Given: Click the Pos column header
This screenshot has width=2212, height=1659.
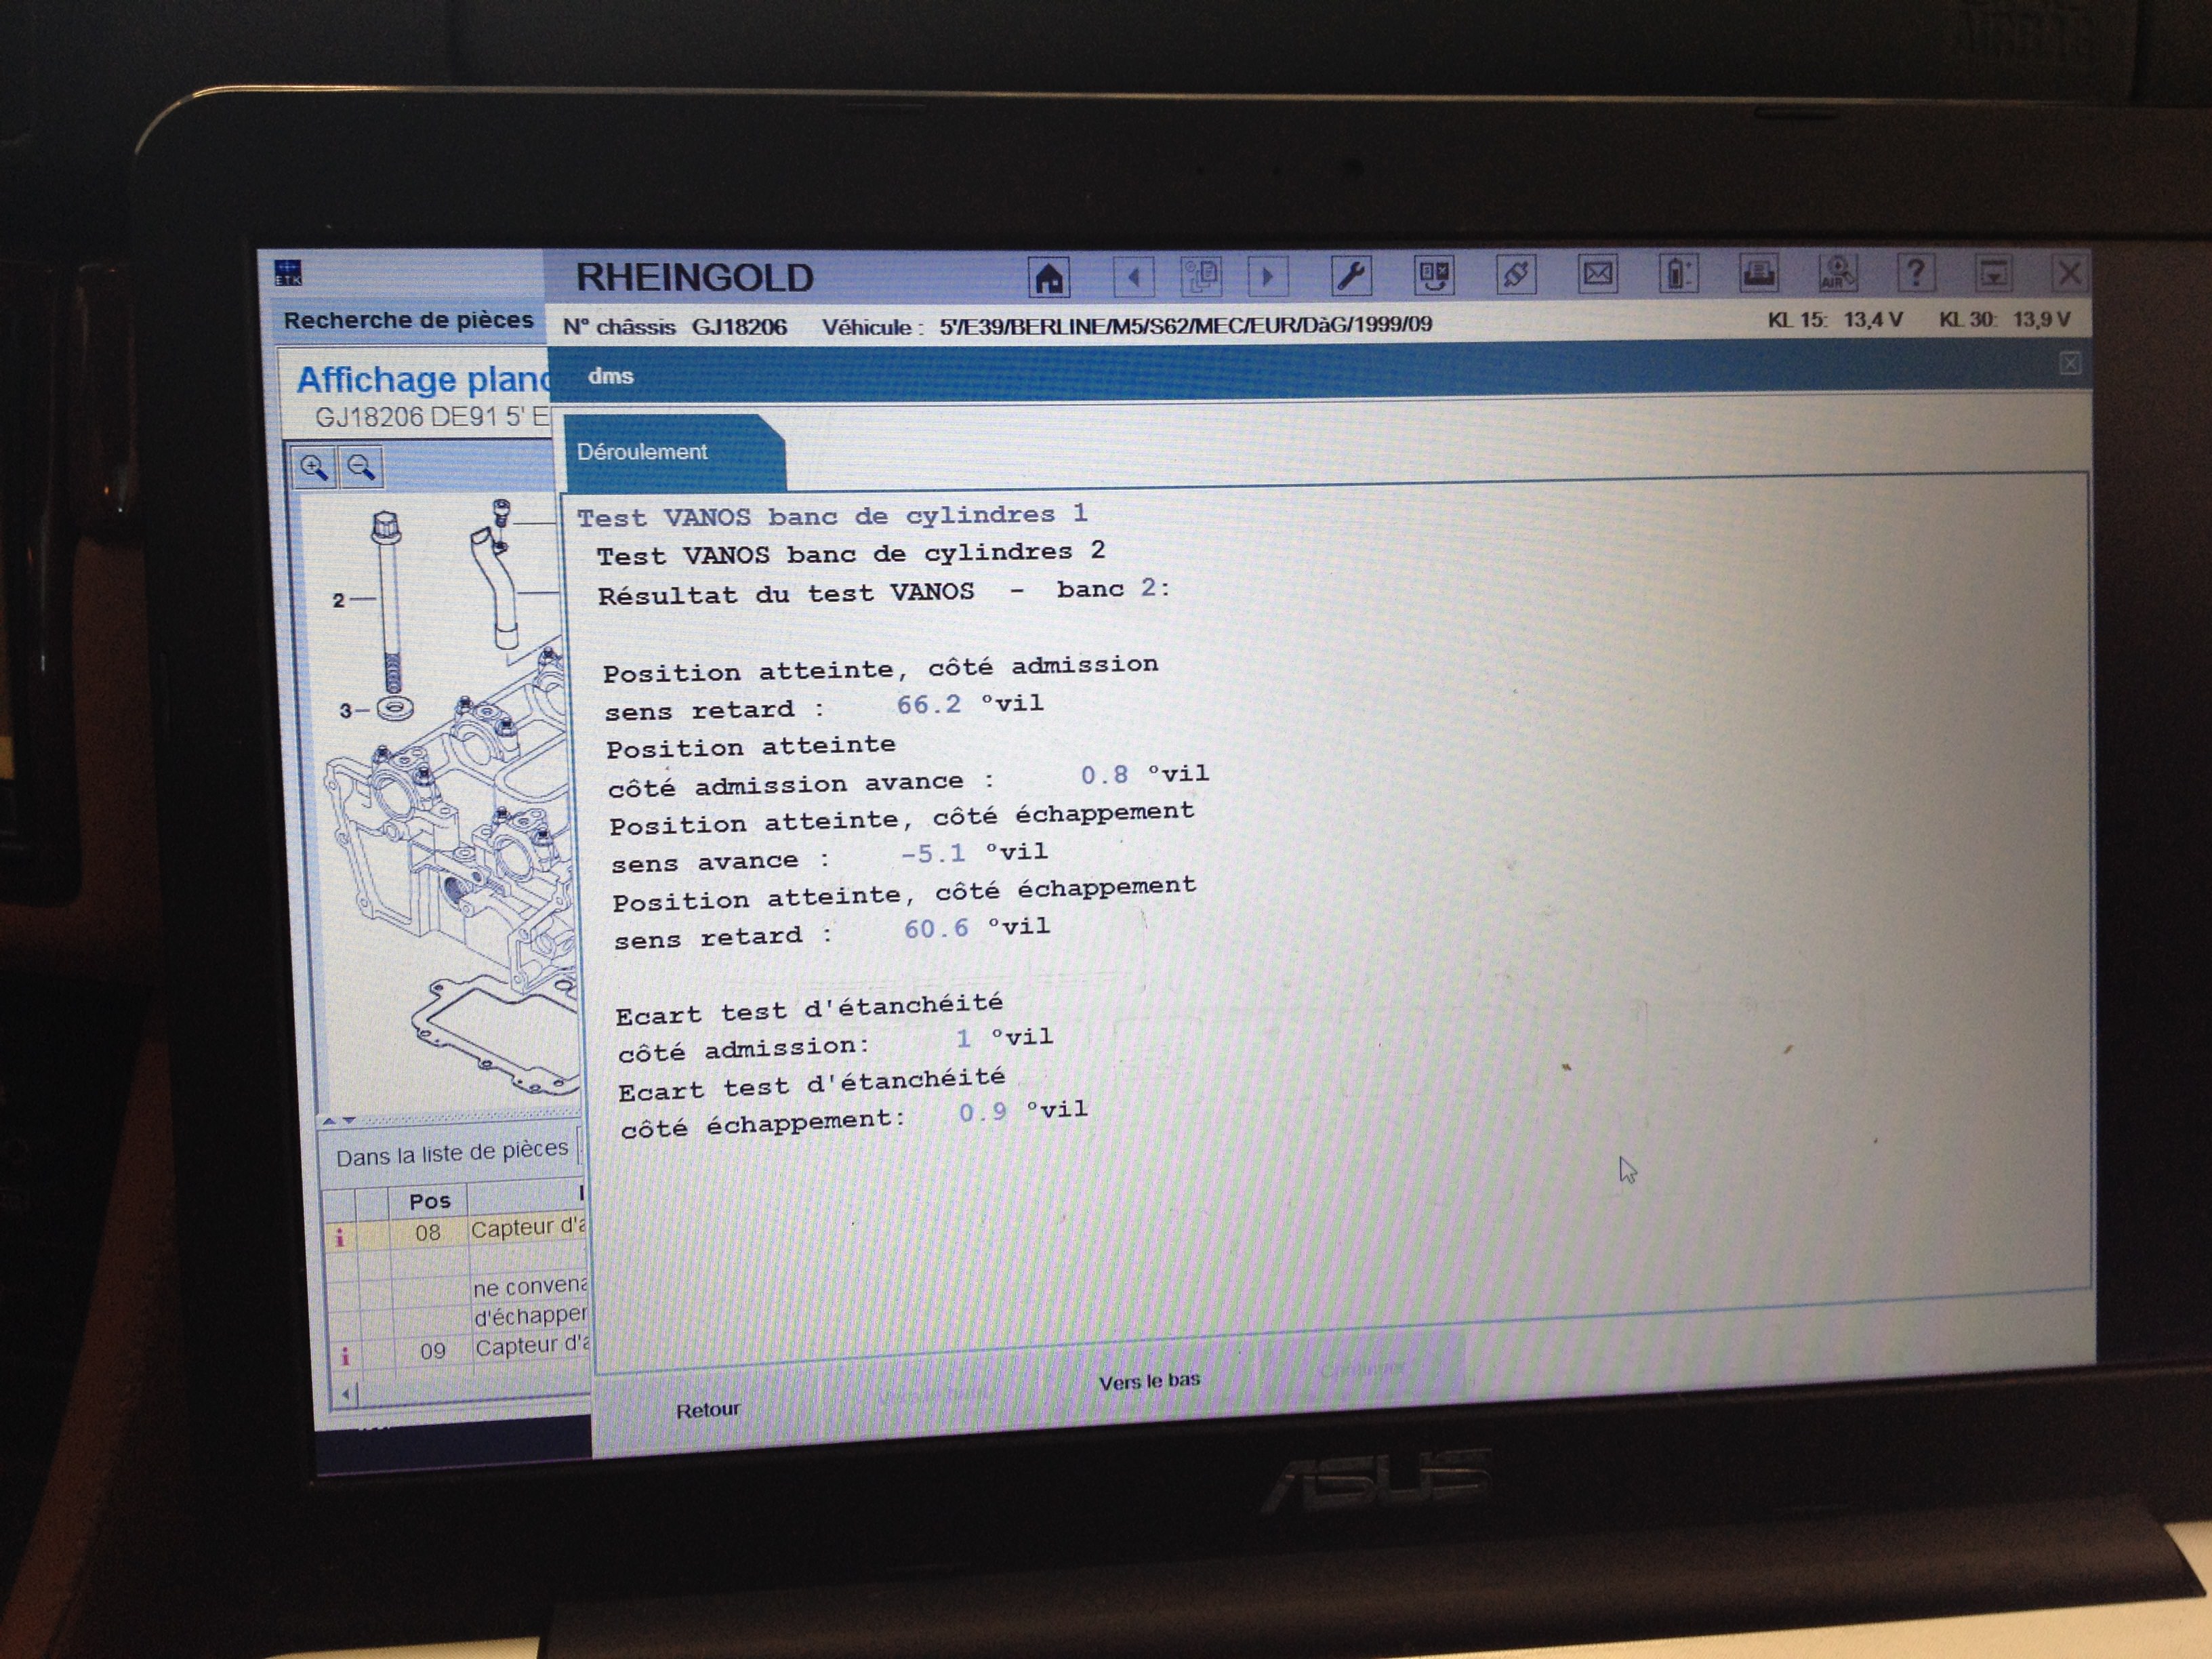Looking at the screenshot, I should click(430, 1201).
